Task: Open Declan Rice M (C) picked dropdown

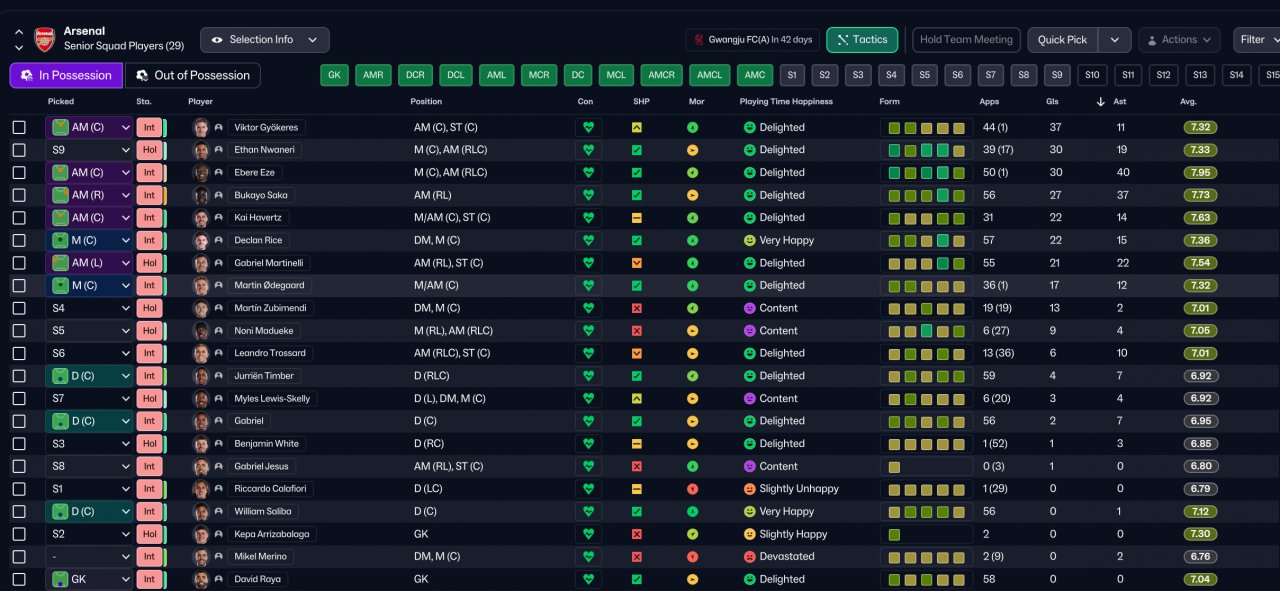Action: [x=89, y=240]
